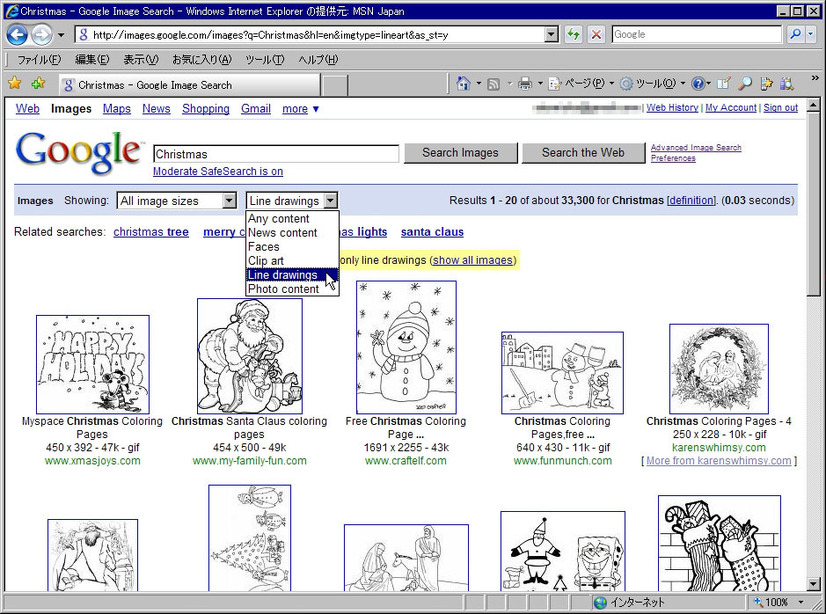Click the Add to Favorites icon

pos(38,83)
